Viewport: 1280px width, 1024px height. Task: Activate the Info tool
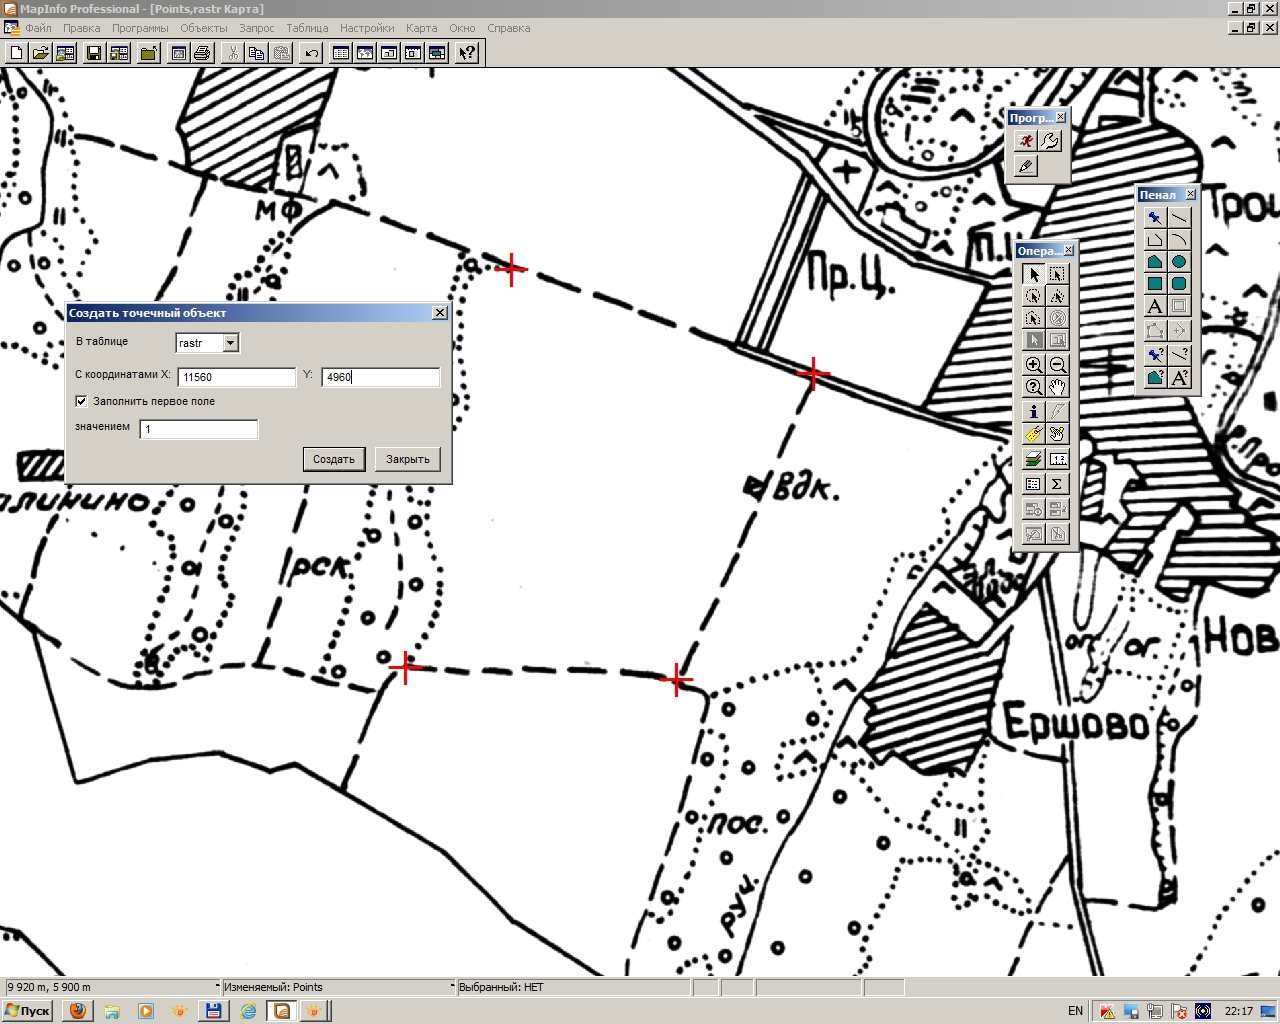coord(1034,411)
